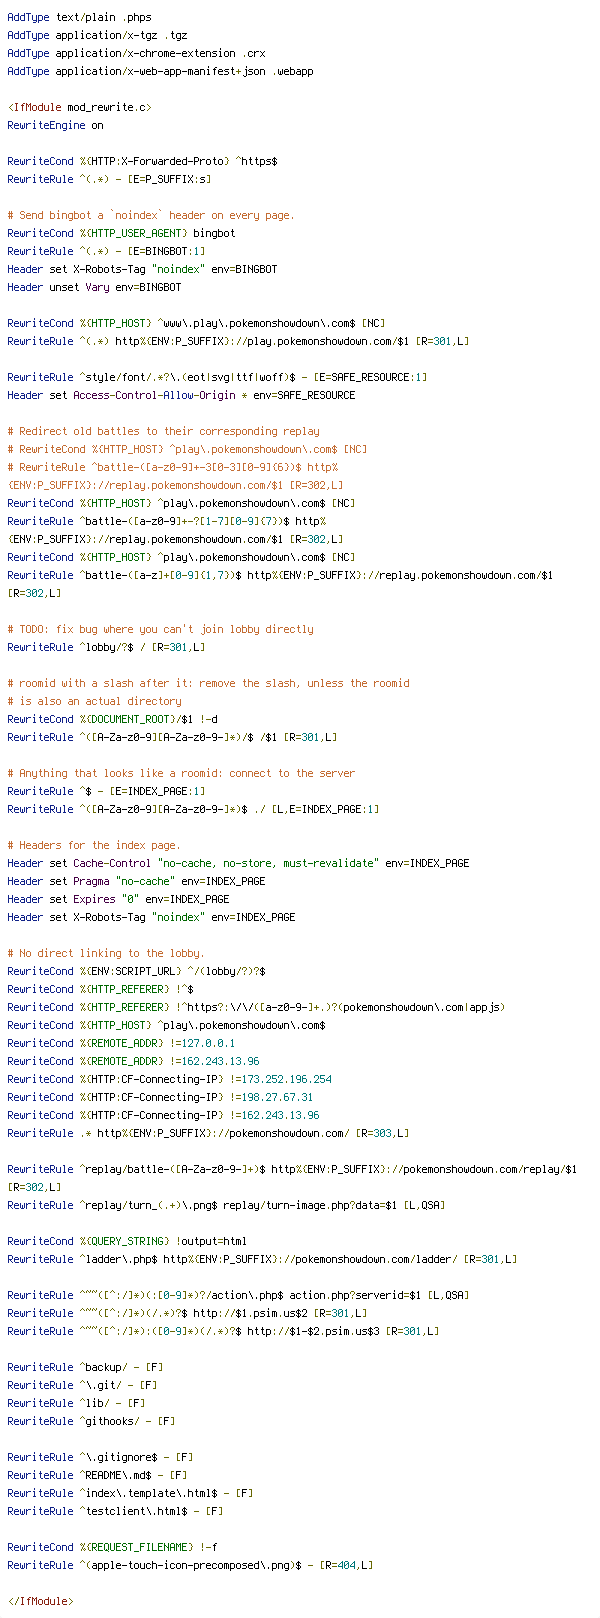Click the CF-Connecting-IP '173.252.196.254' line
Image resolution: width=600 pixels, height=1618 pixels.
[x=169, y=1079]
